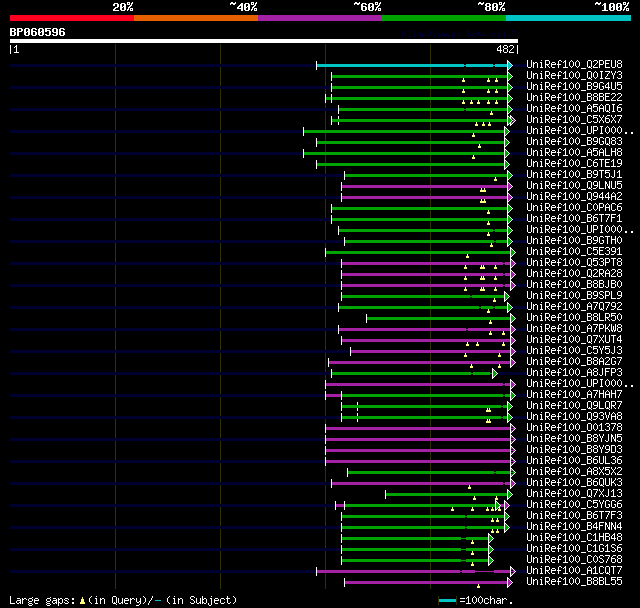Open the UniRef100_A7HAH7 hit label
The image size is (640, 608).
click(574, 395)
